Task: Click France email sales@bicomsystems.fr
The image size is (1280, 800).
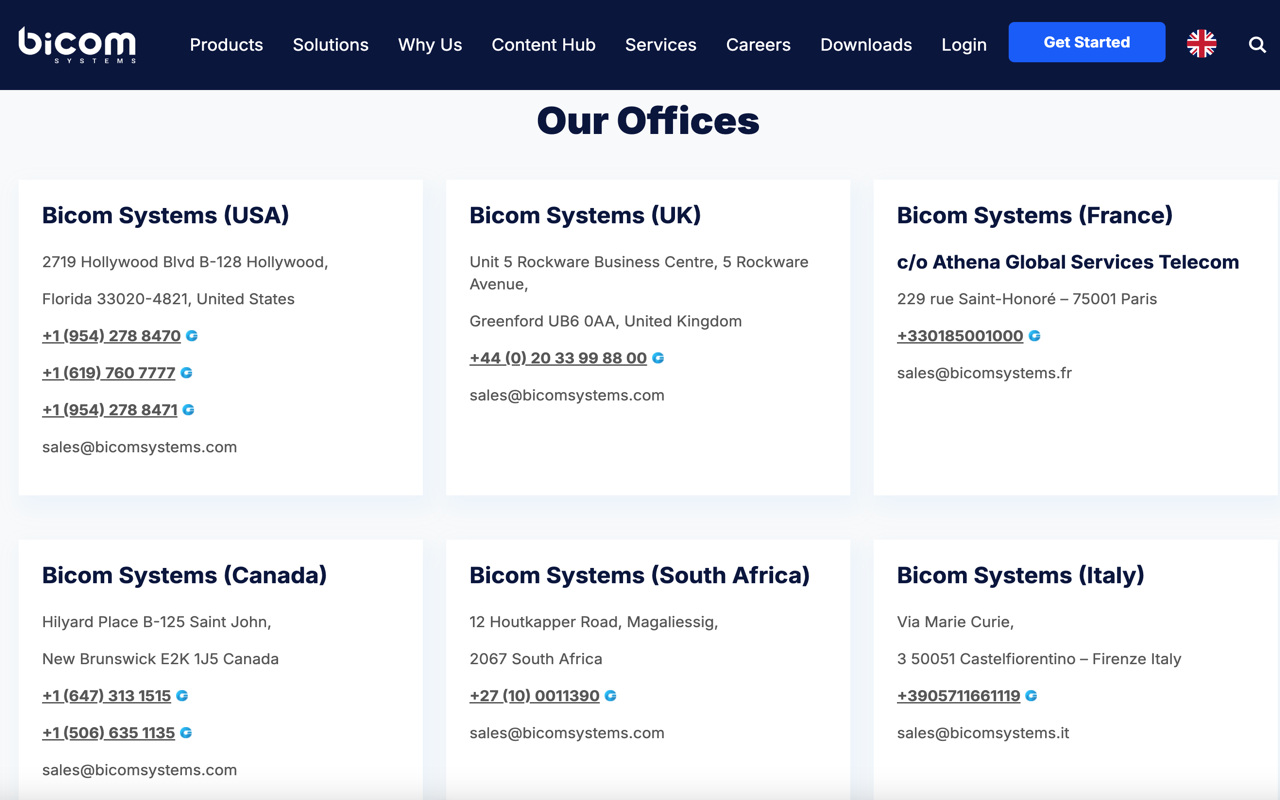Action: (x=984, y=373)
